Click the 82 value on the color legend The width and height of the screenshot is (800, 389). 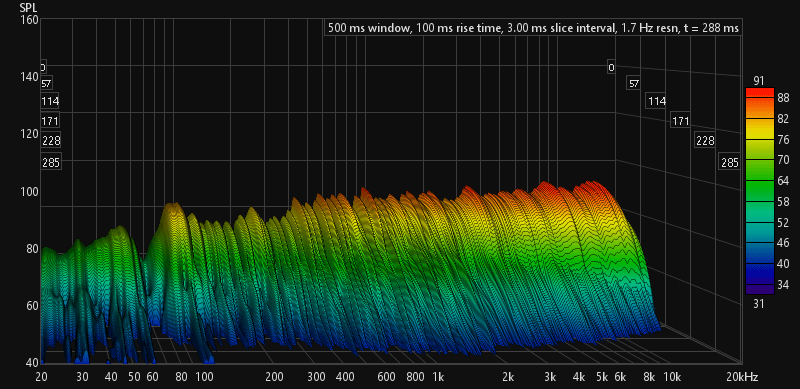click(783, 118)
